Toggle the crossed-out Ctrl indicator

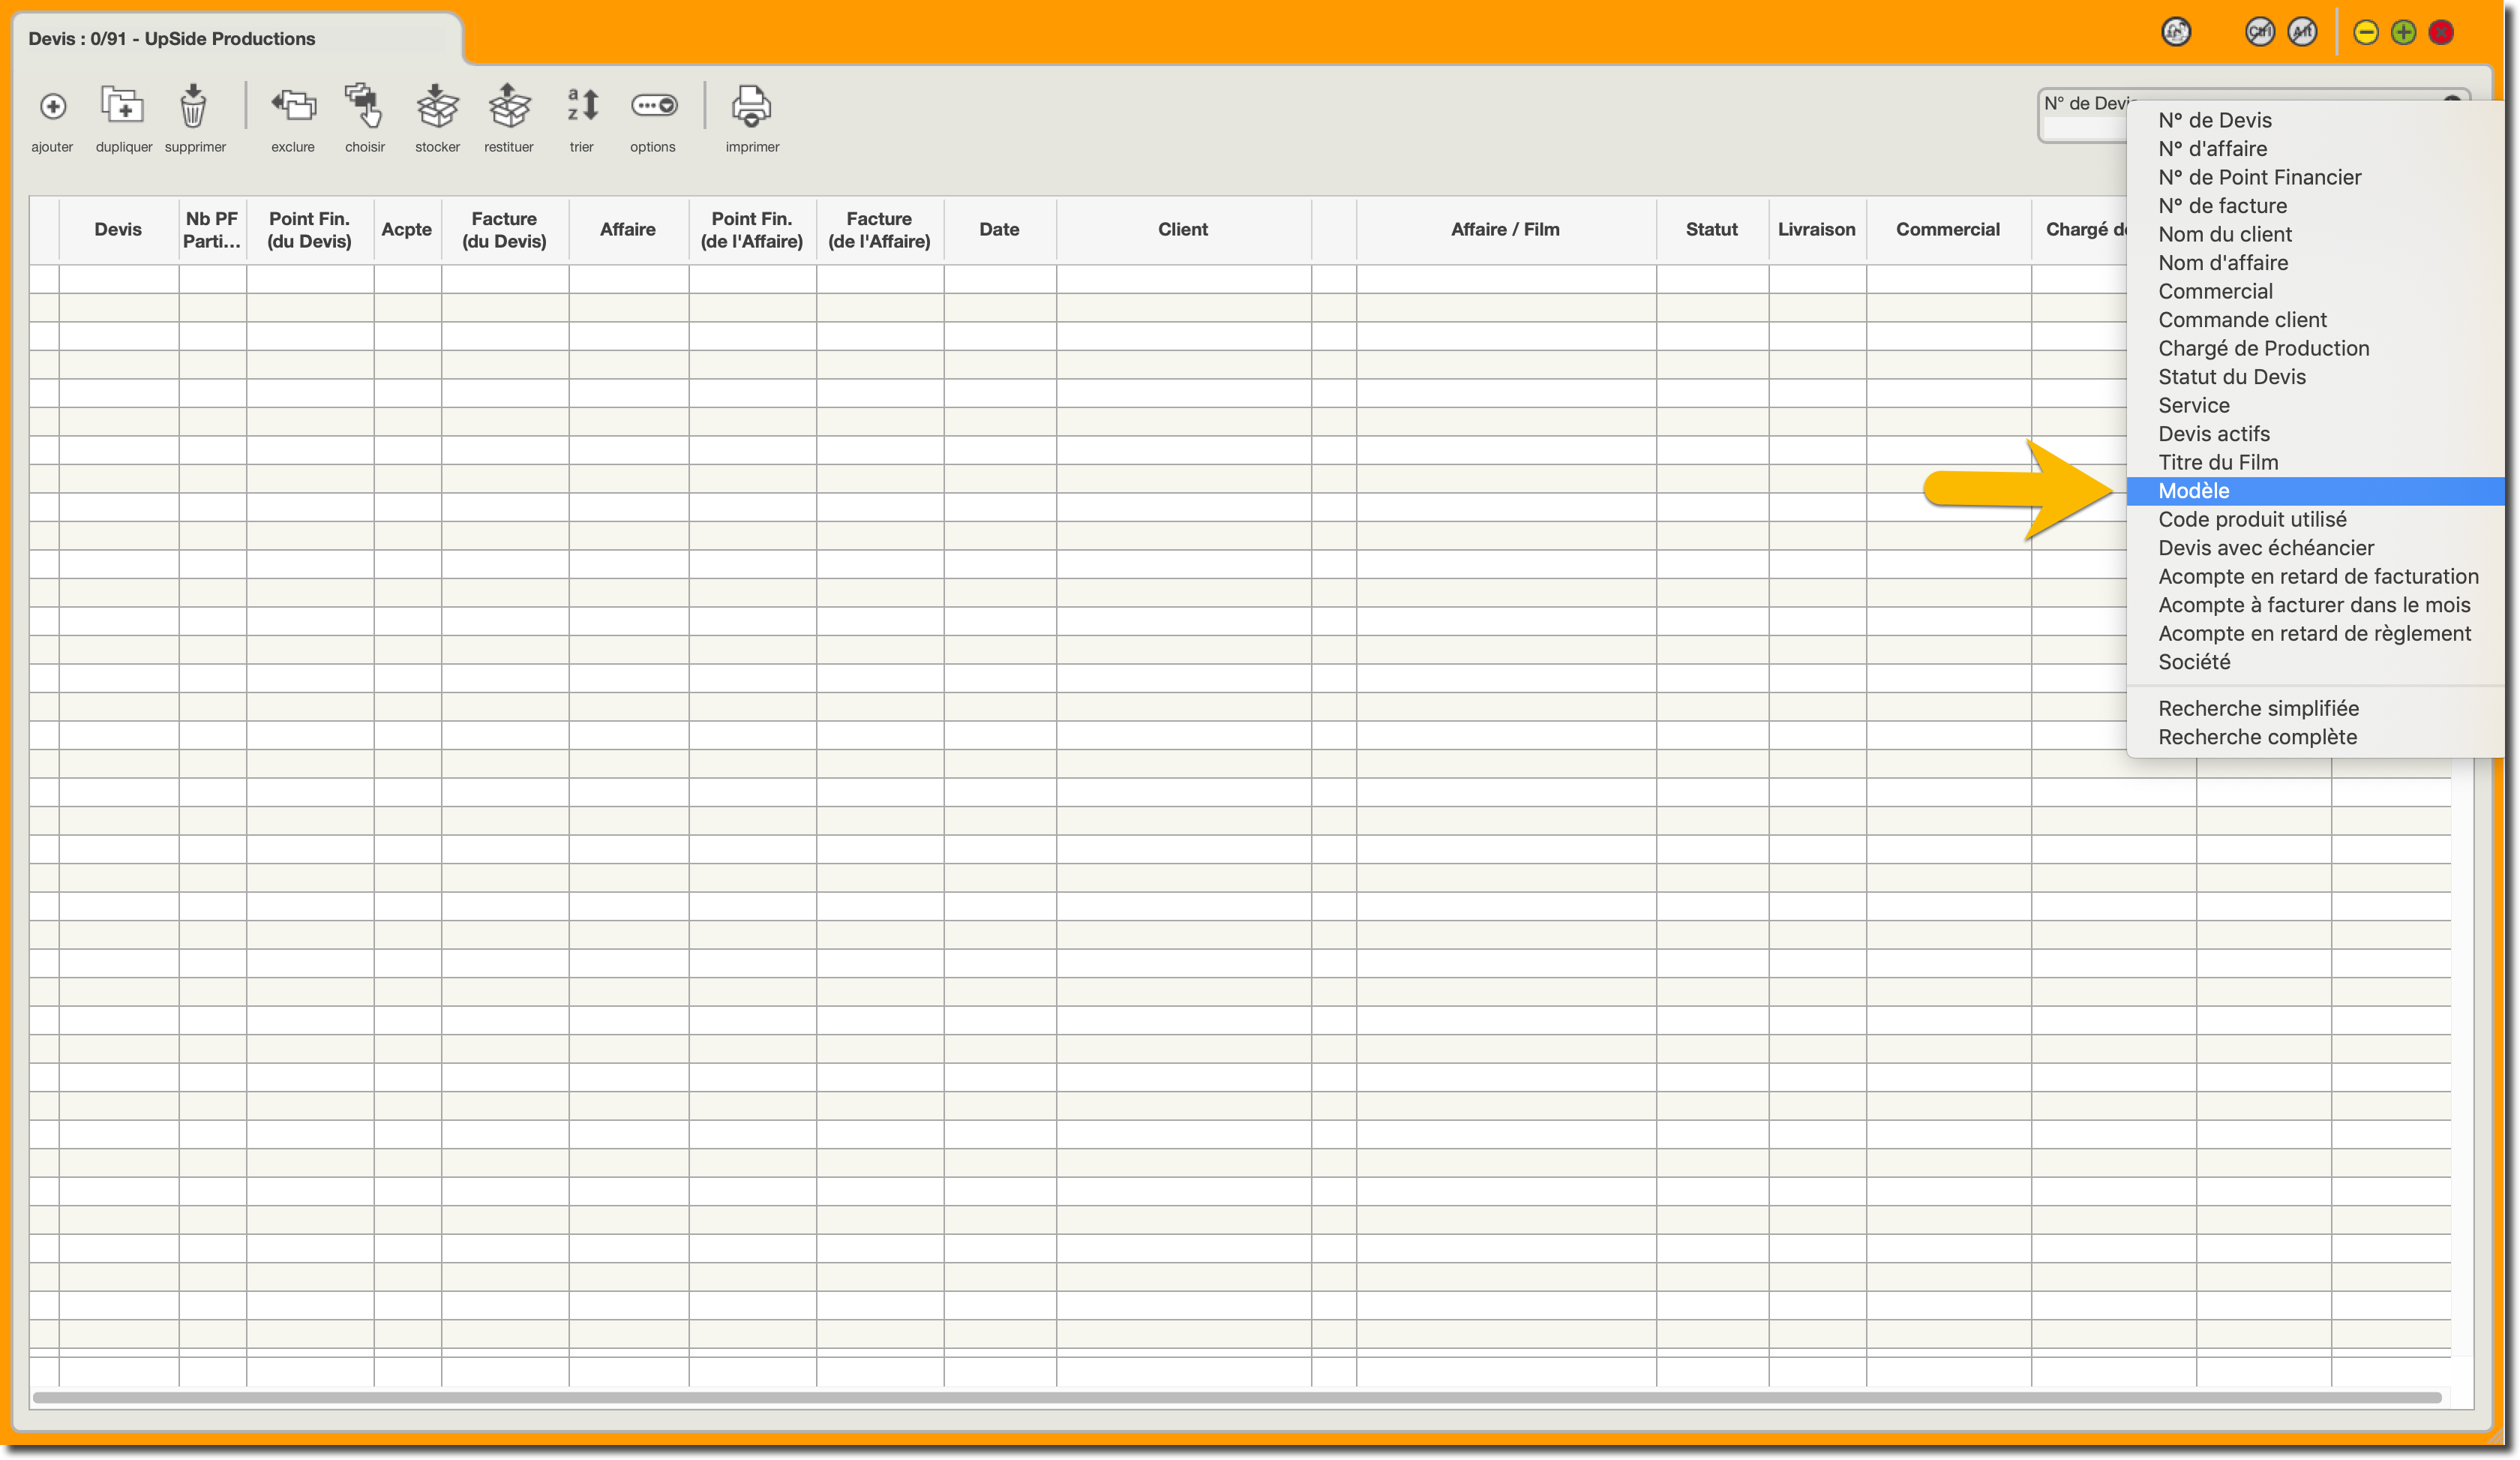tap(2259, 32)
